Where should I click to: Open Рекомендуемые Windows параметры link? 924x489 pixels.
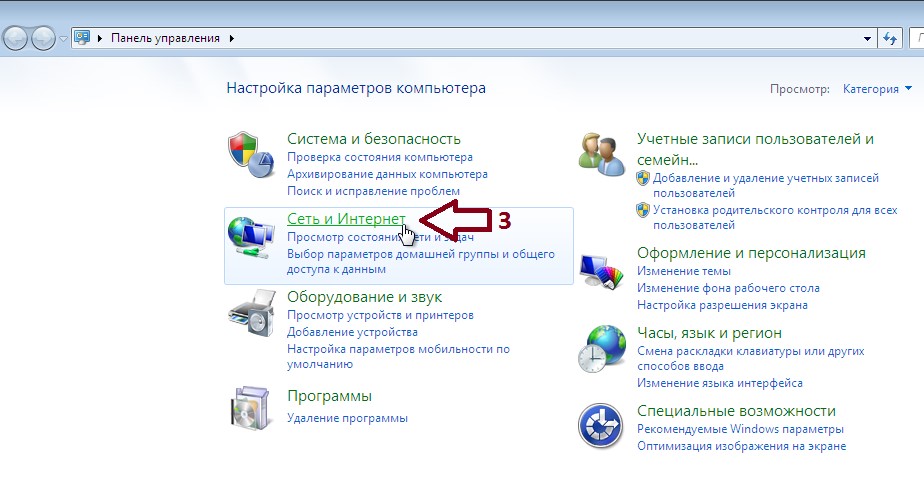tap(740, 429)
